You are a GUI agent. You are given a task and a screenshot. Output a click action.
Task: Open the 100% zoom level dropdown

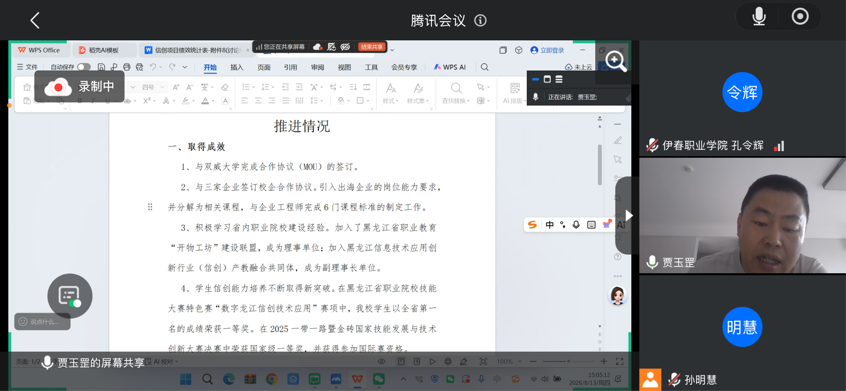point(508,361)
